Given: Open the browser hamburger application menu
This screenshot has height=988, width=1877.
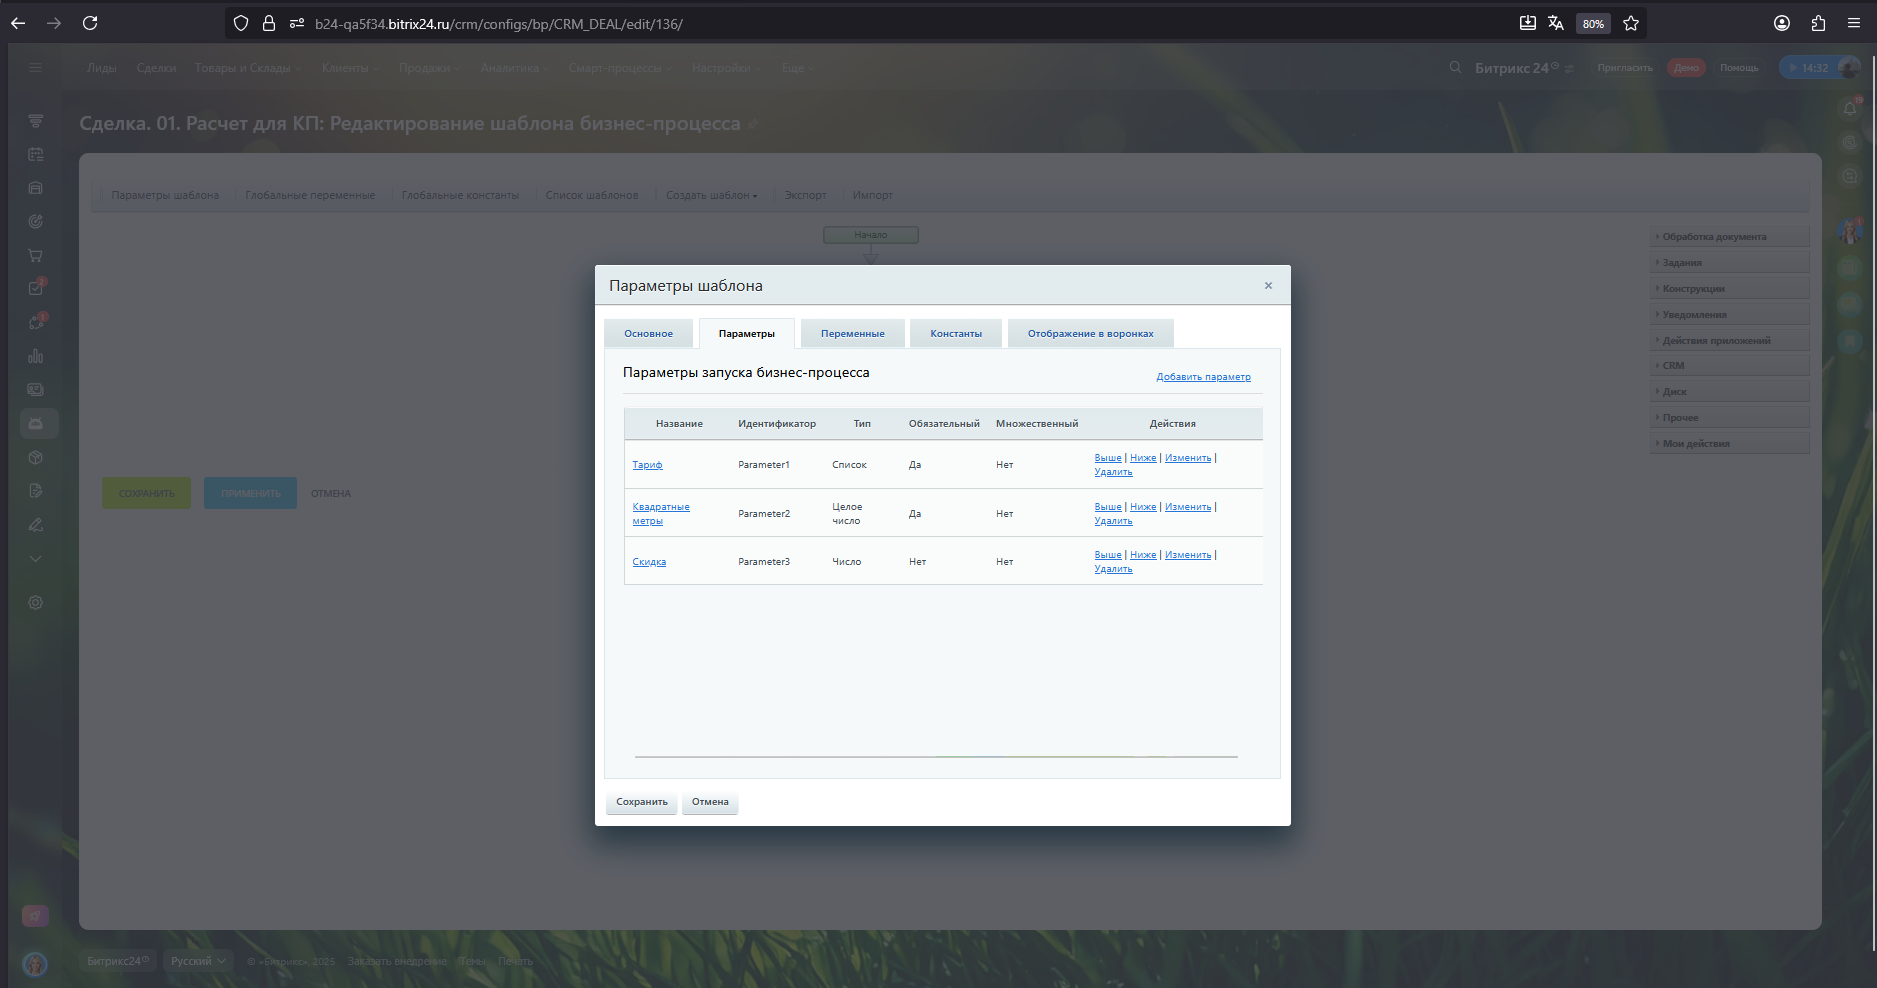Looking at the screenshot, I should coord(1854,23).
